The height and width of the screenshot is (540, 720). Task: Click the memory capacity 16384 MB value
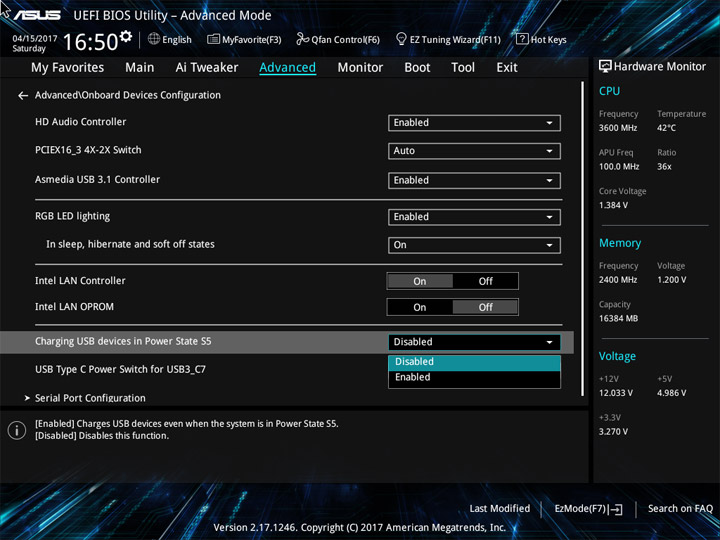[x=618, y=319]
